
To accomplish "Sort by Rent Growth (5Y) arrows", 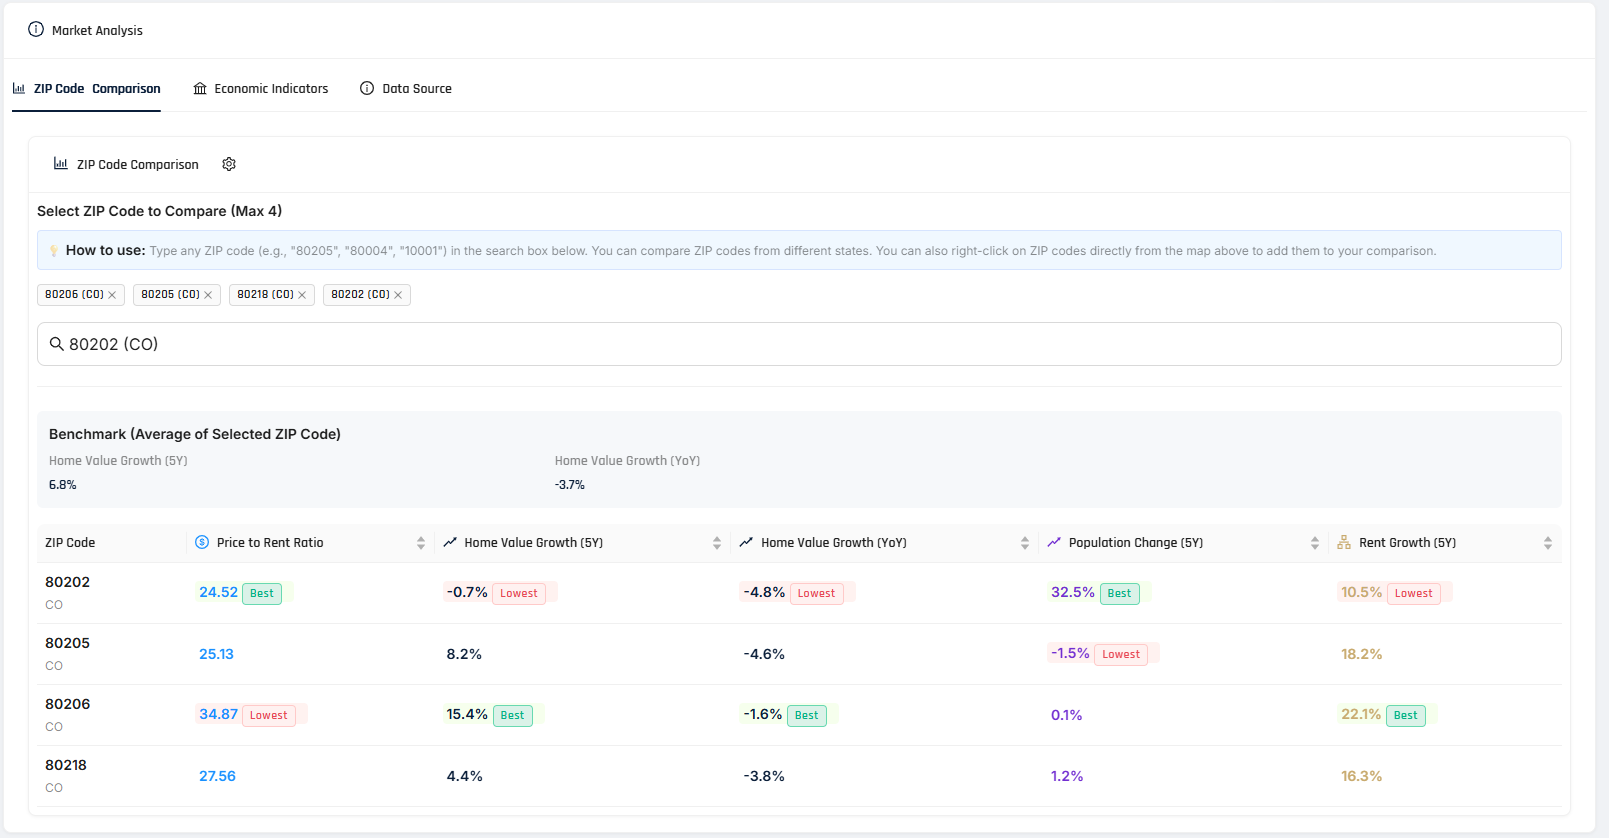I will coord(1548,543).
